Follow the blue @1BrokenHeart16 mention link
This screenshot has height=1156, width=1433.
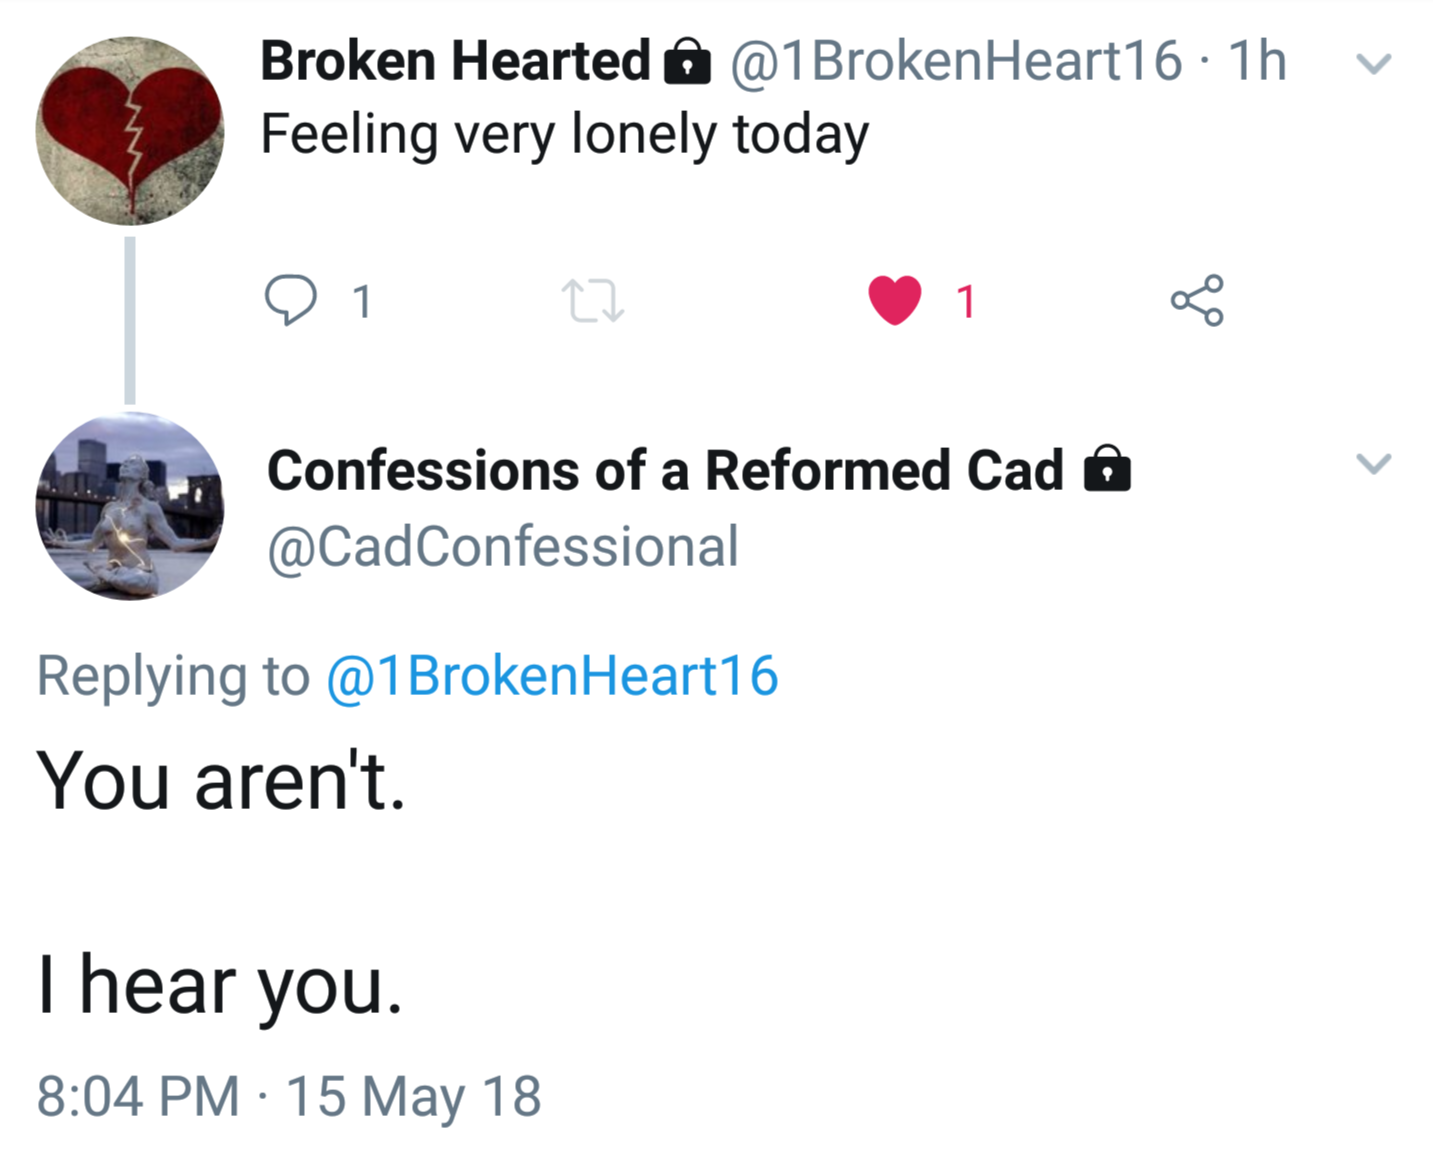552,676
